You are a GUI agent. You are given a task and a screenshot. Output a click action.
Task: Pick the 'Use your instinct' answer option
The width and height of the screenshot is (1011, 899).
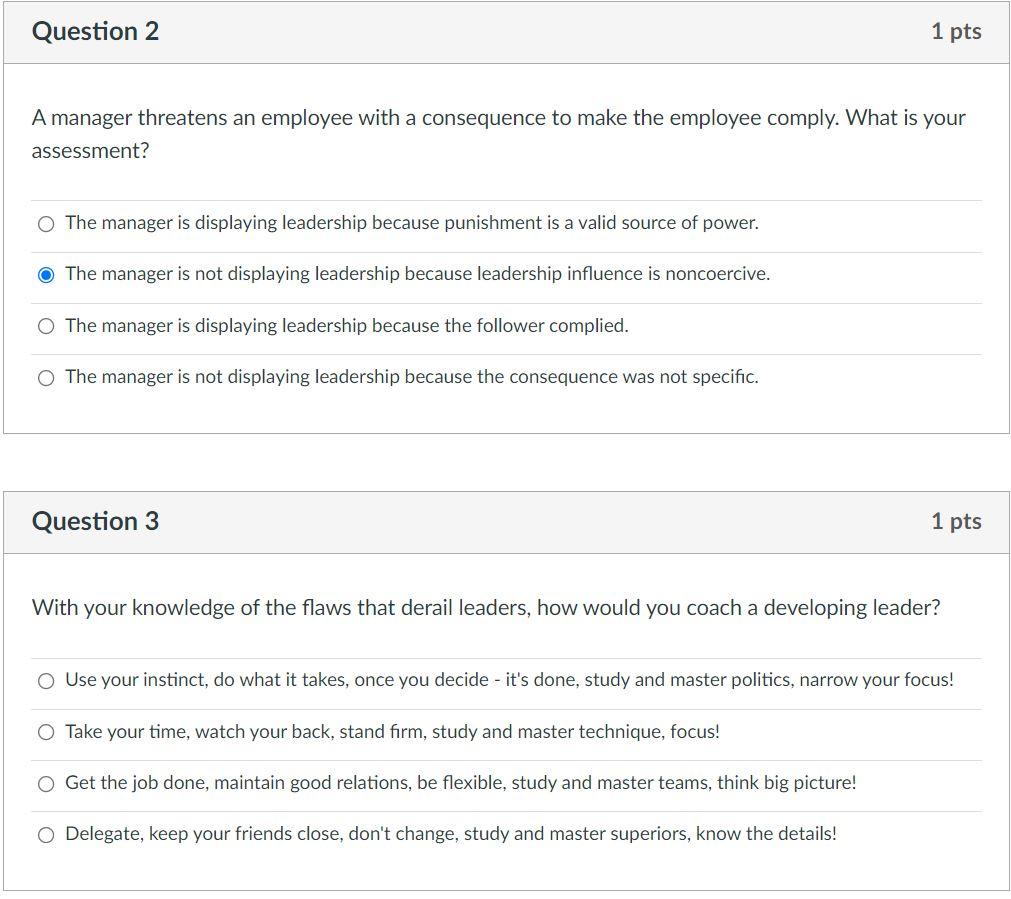[x=46, y=680]
